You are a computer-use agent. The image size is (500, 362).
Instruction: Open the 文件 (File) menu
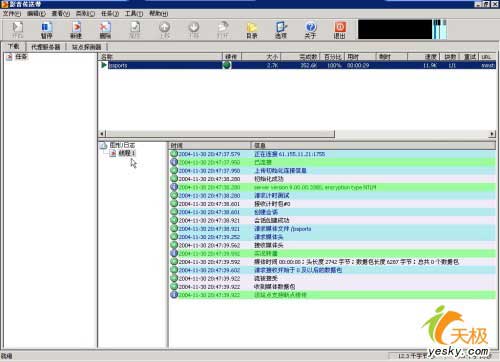(x=12, y=14)
